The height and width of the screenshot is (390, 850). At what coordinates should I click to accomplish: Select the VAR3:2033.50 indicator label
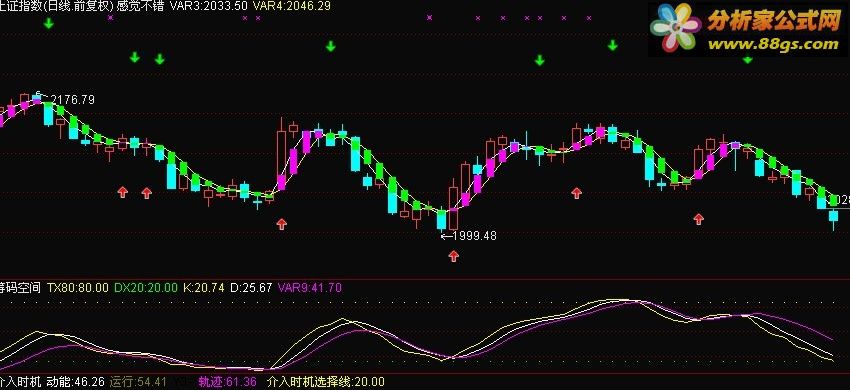pos(209,6)
